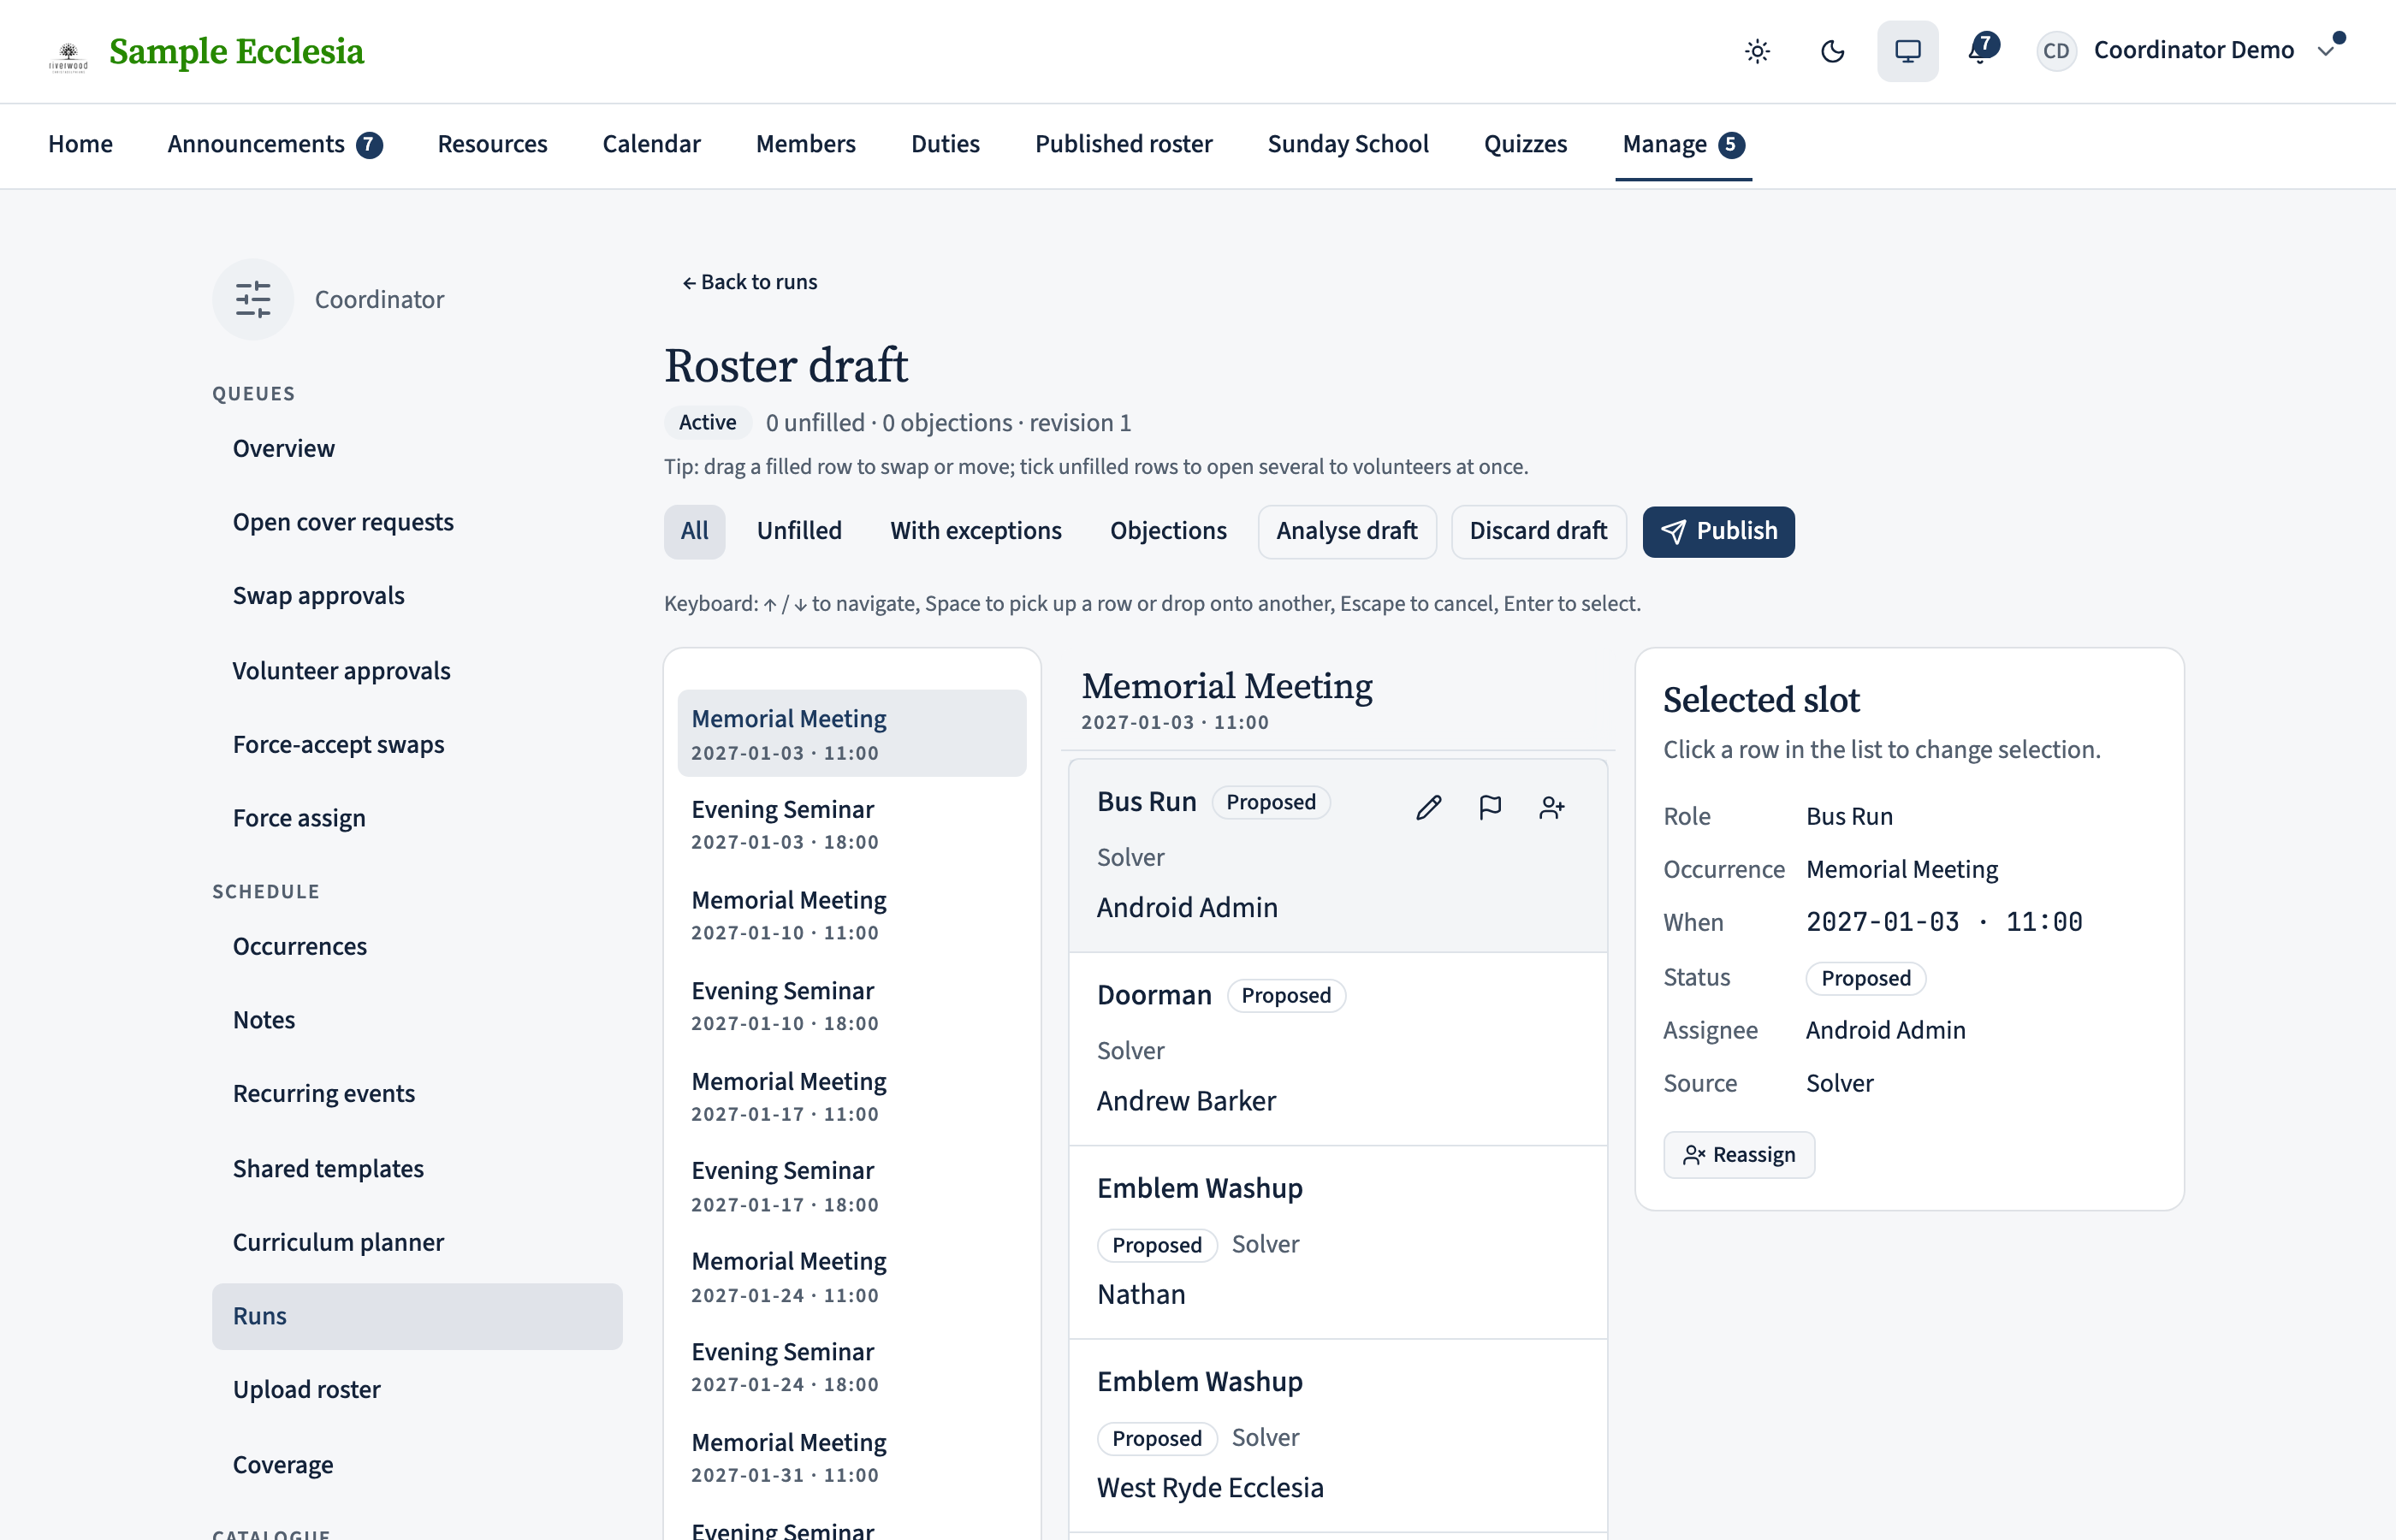Viewport: 2396px width, 1540px height.
Task: Open Notes in Schedule sidebar
Action: point(417,1020)
